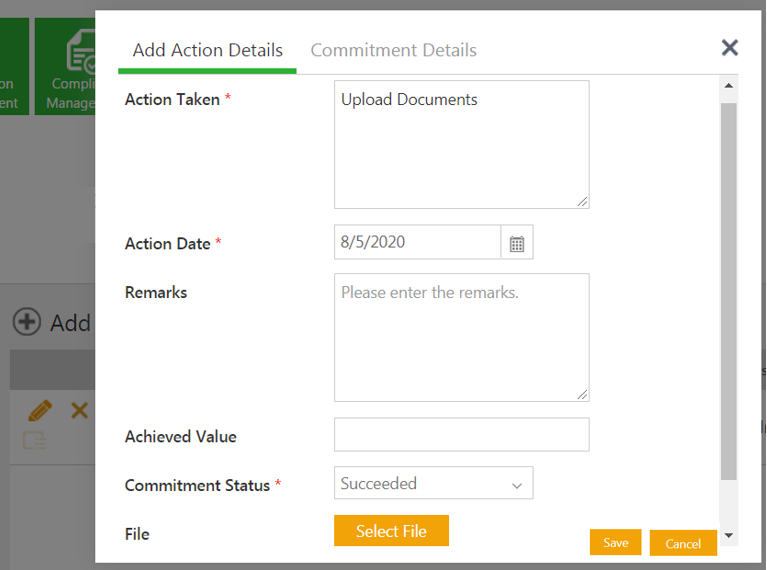Expand the Commitment Status dropdown
Screen dimensions: 767x570
click(433, 484)
